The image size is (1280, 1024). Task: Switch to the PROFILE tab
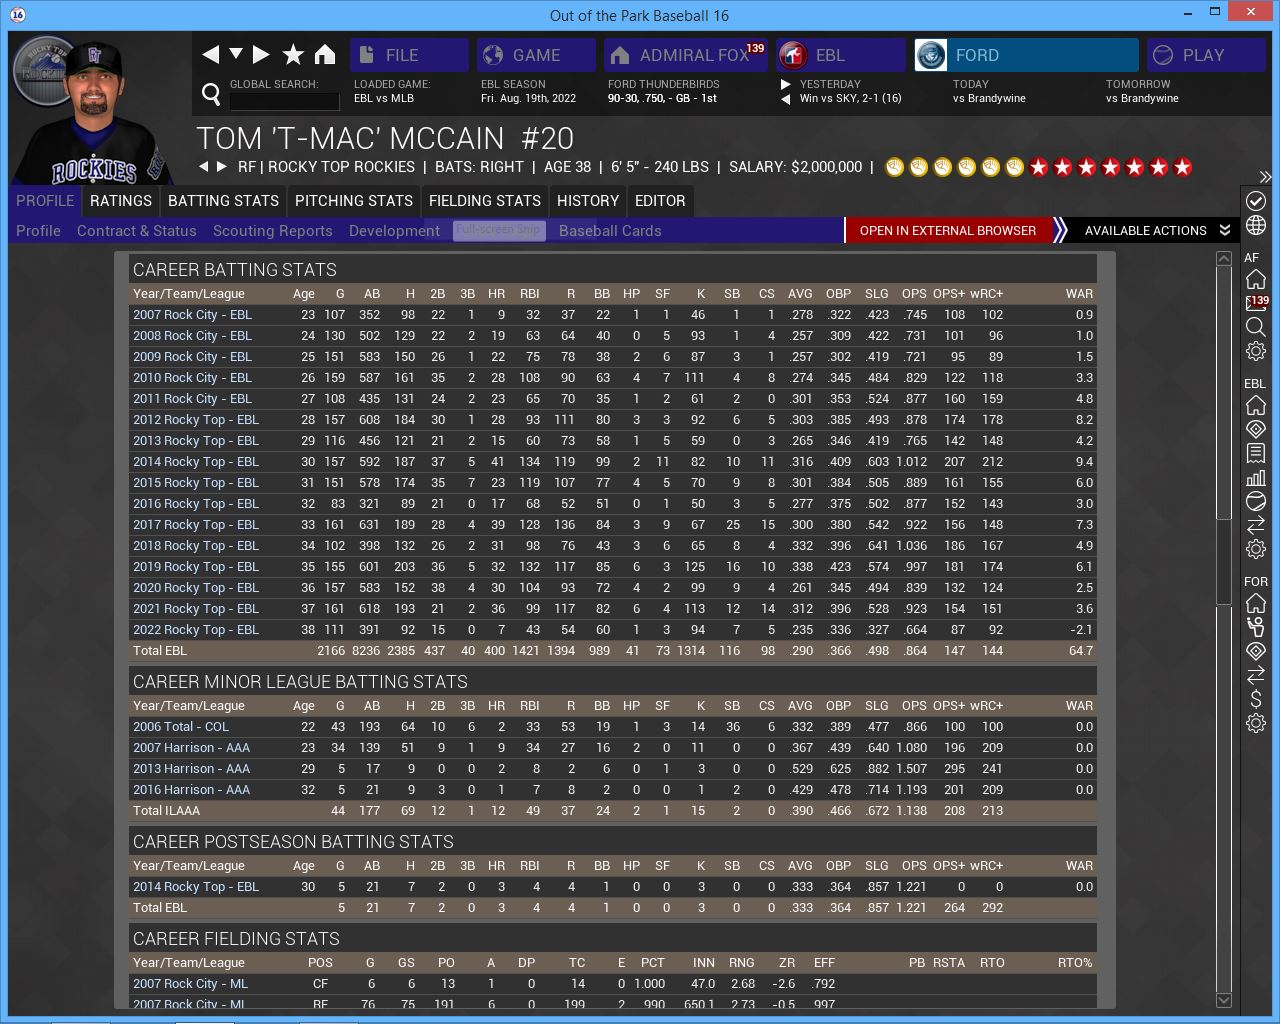coord(45,201)
